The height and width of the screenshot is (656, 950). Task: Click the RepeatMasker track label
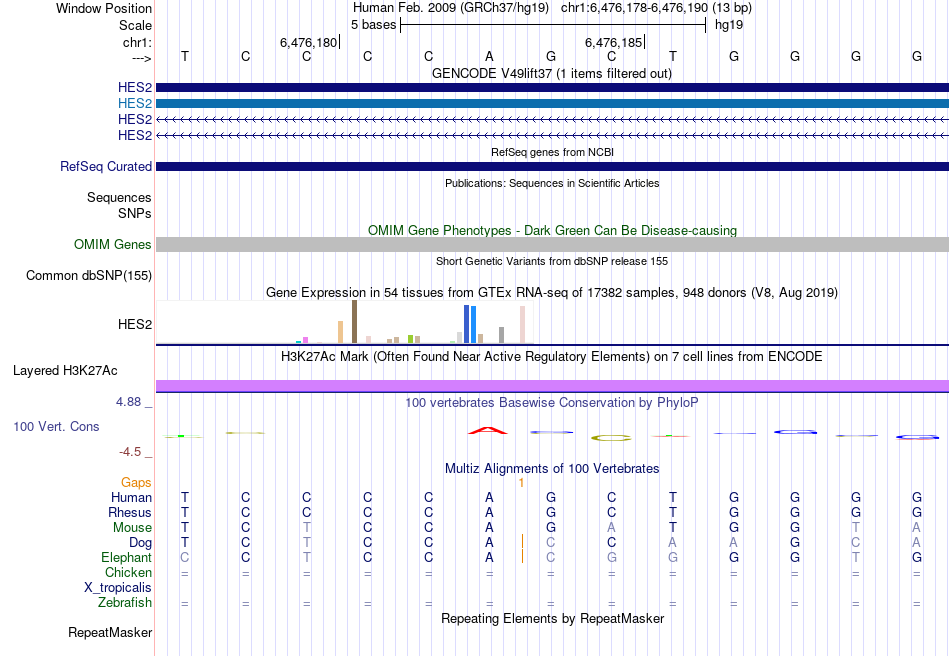[110, 632]
